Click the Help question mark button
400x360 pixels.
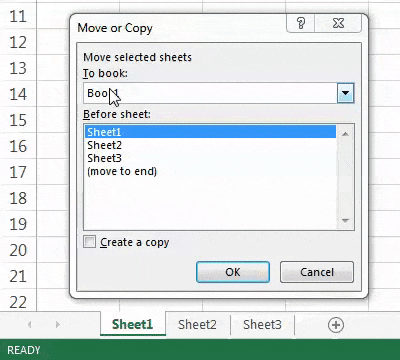[301, 23]
